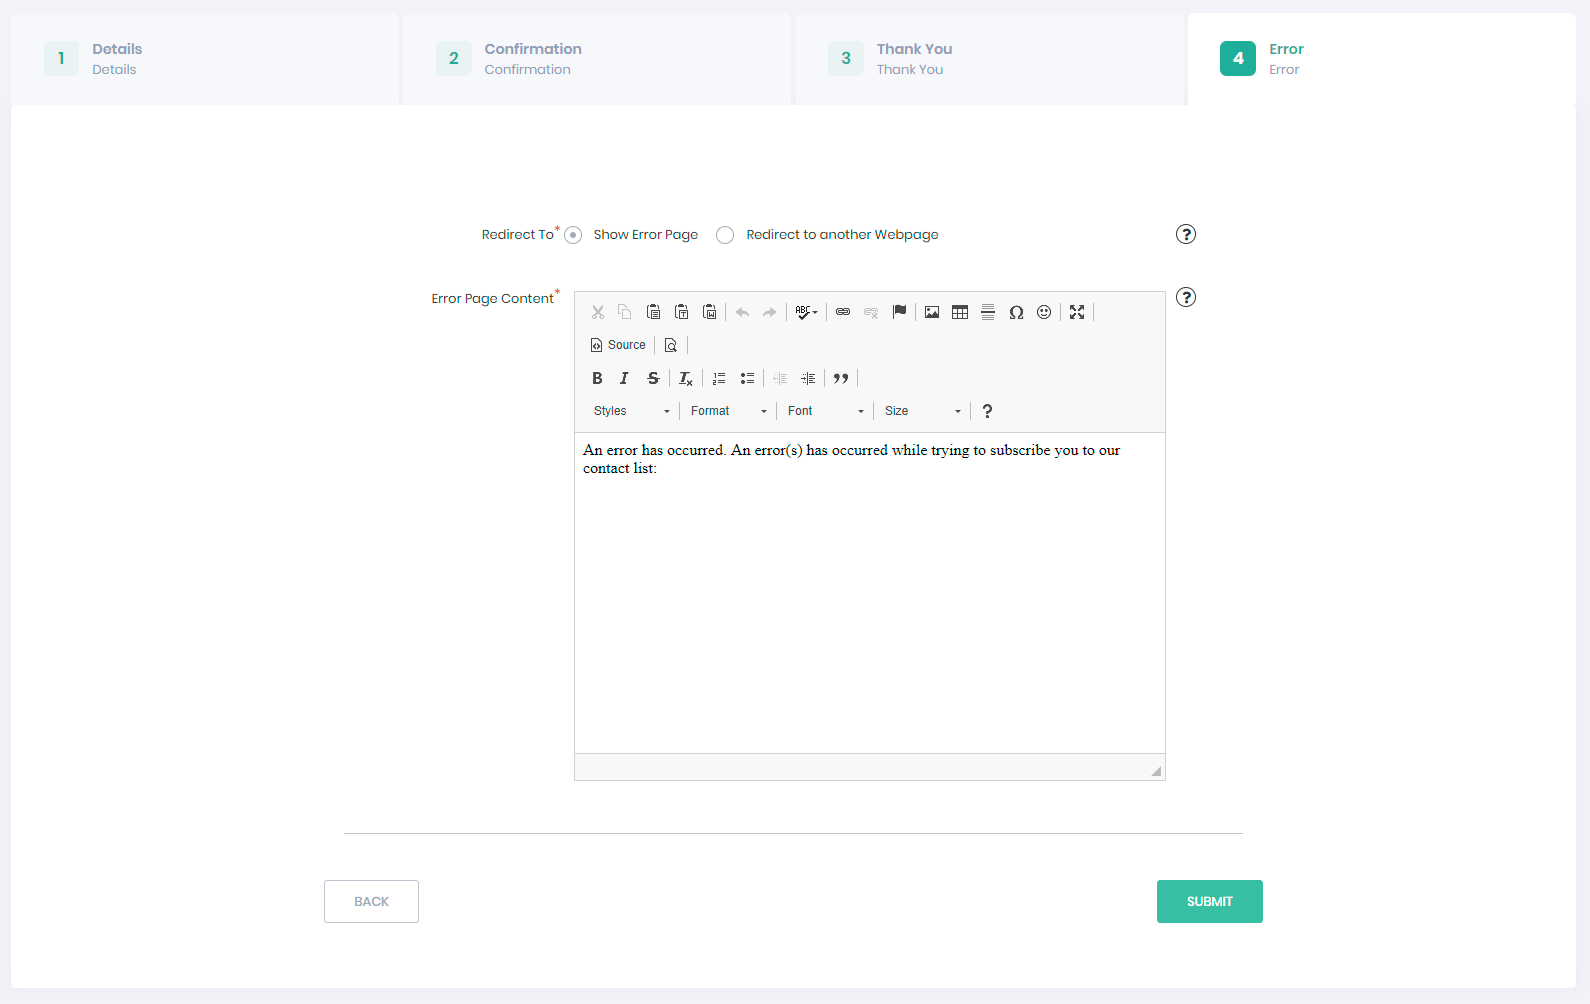
Task: Click the Insert Link icon
Action: [x=843, y=312]
